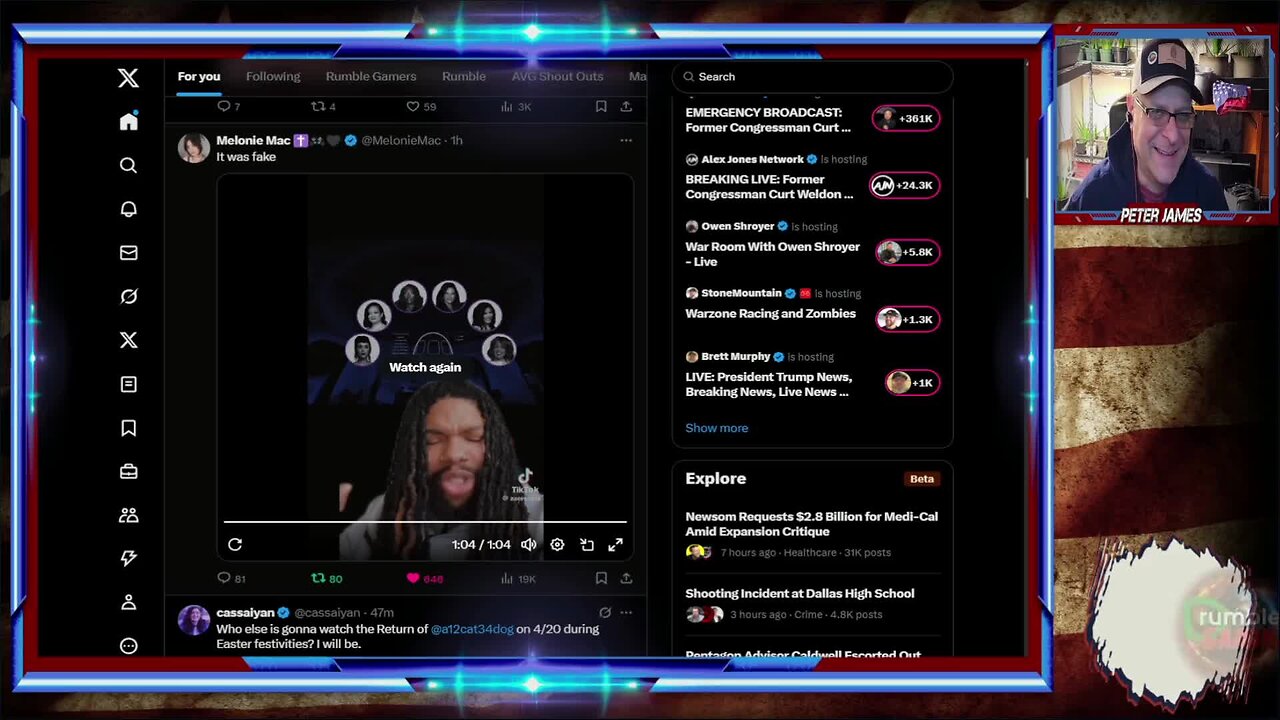Click the +5.8K listeners badge
1280x720 pixels.
pos(907,252)
